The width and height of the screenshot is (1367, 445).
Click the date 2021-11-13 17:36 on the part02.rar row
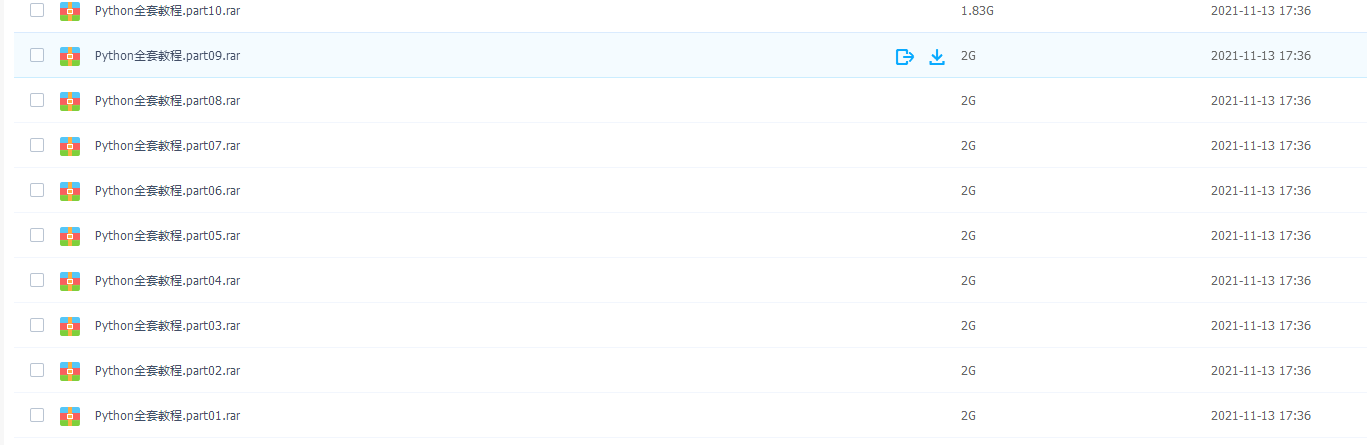coord(1260,371)
